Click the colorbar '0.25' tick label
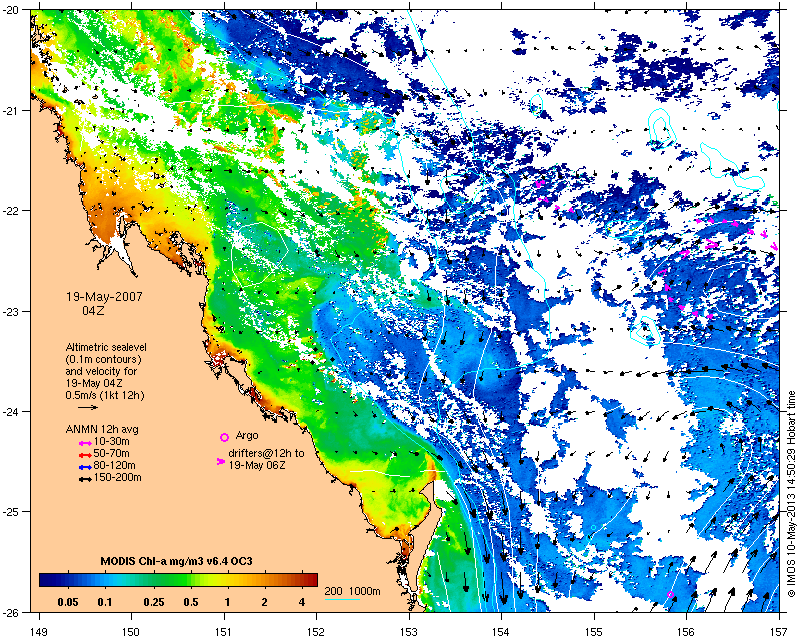Viewport: 800px width, 640px height. pos(154,602)
